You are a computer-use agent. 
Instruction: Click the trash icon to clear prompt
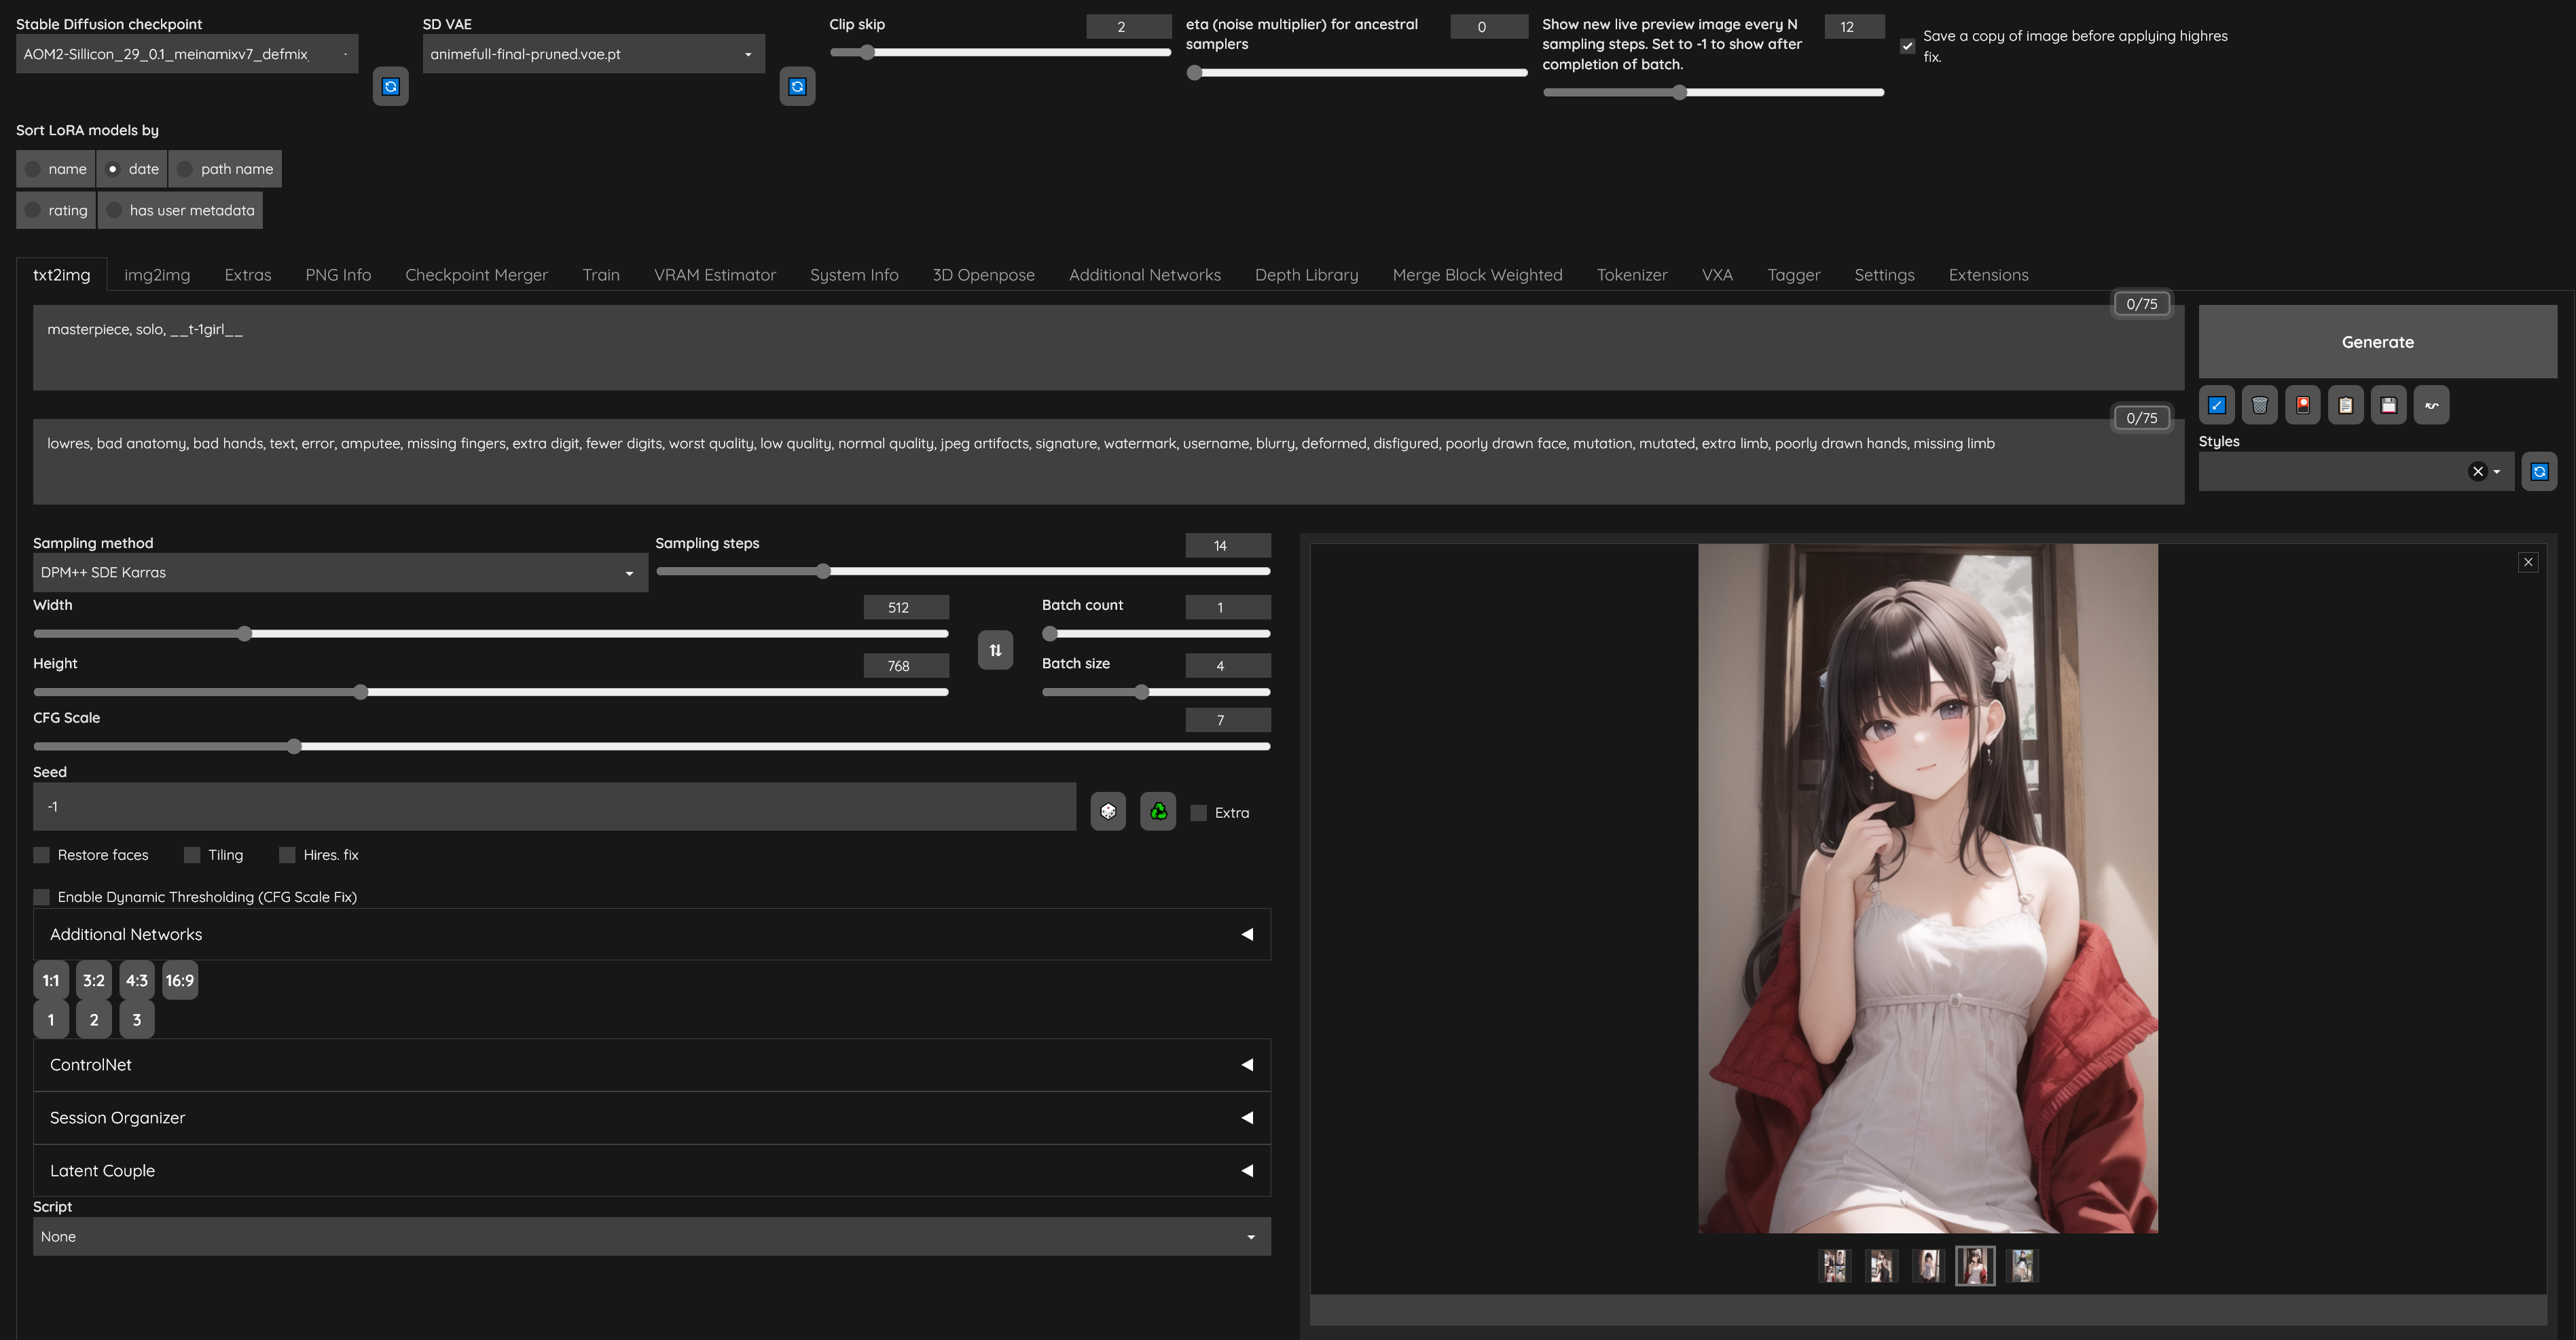pyautogui.click(x=2259, y=405)
